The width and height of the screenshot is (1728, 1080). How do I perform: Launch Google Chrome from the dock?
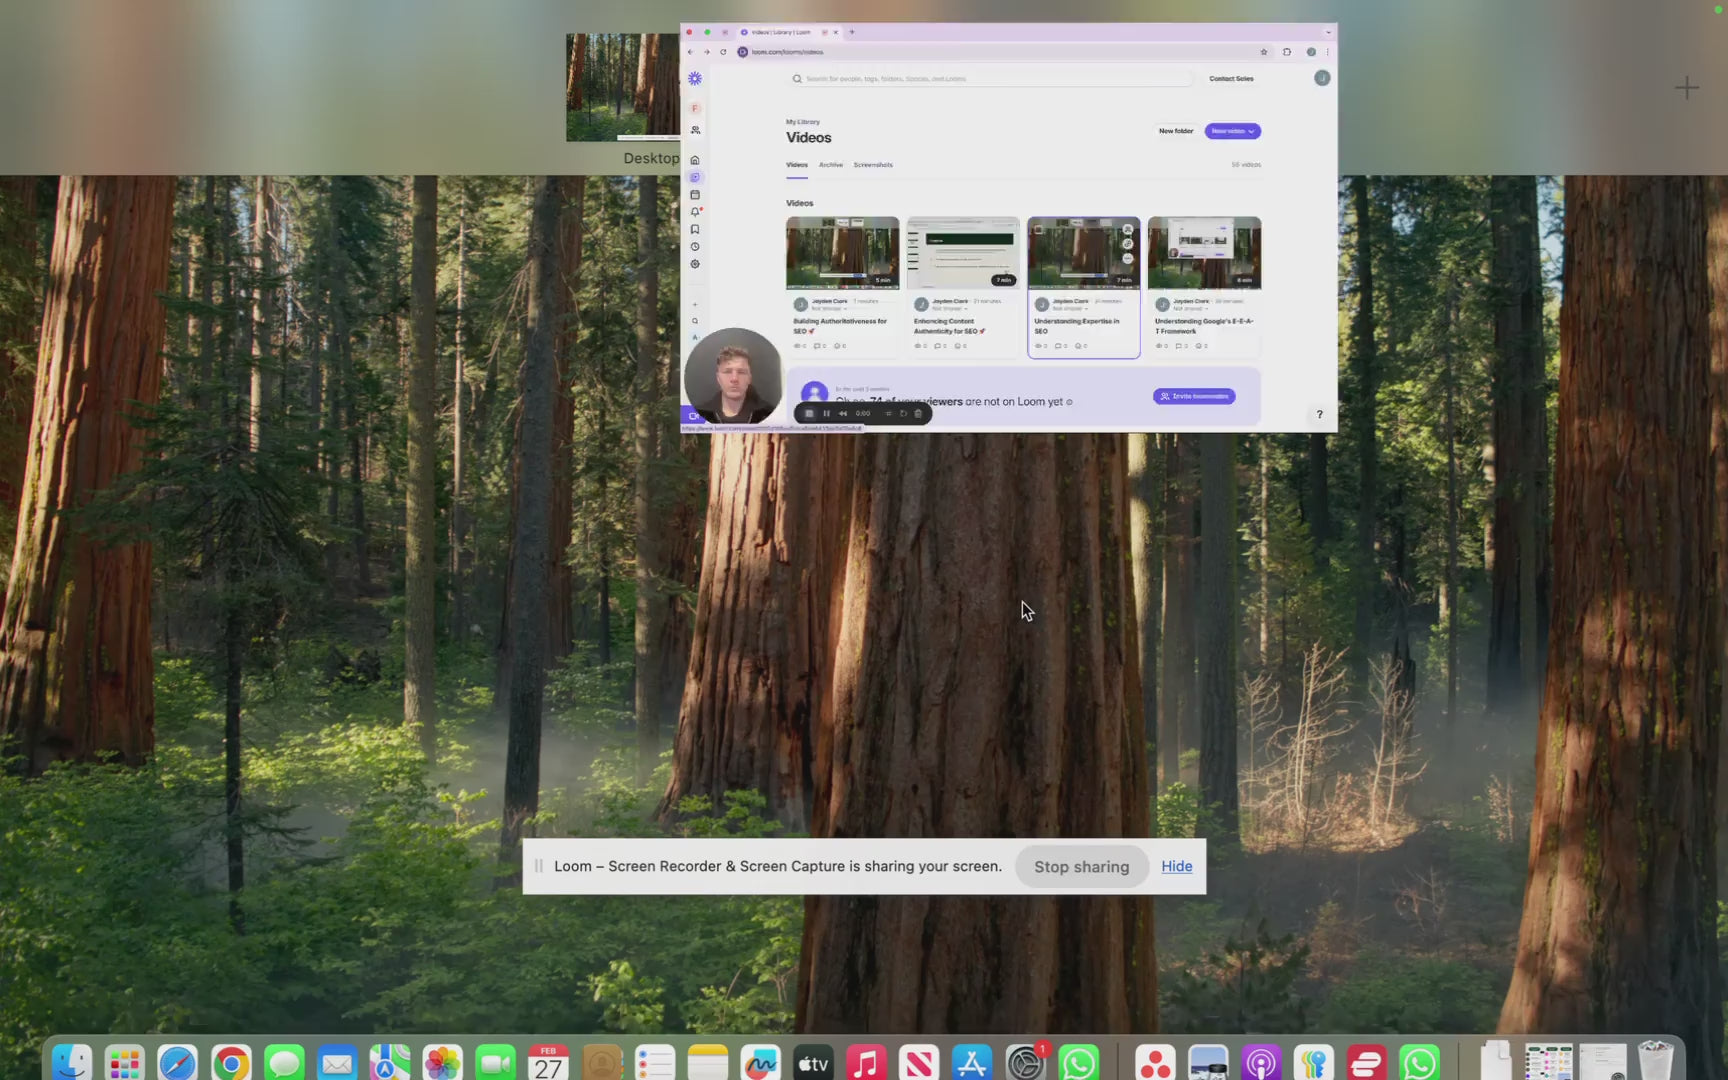click(231, 1063)
